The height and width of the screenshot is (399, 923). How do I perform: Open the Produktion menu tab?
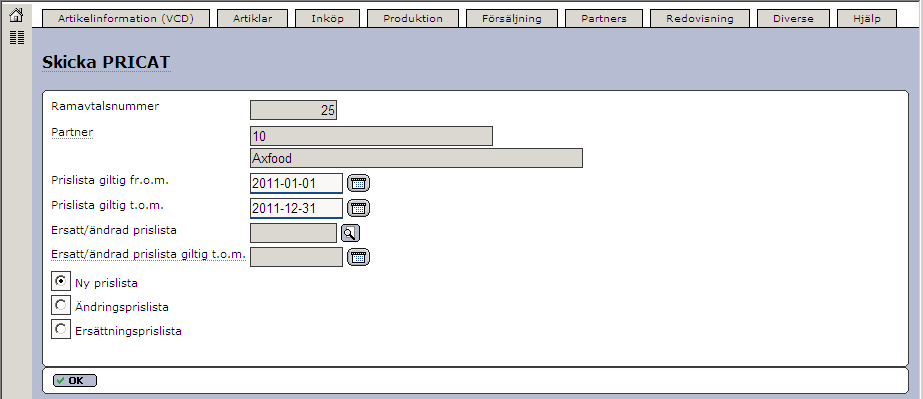413,18
